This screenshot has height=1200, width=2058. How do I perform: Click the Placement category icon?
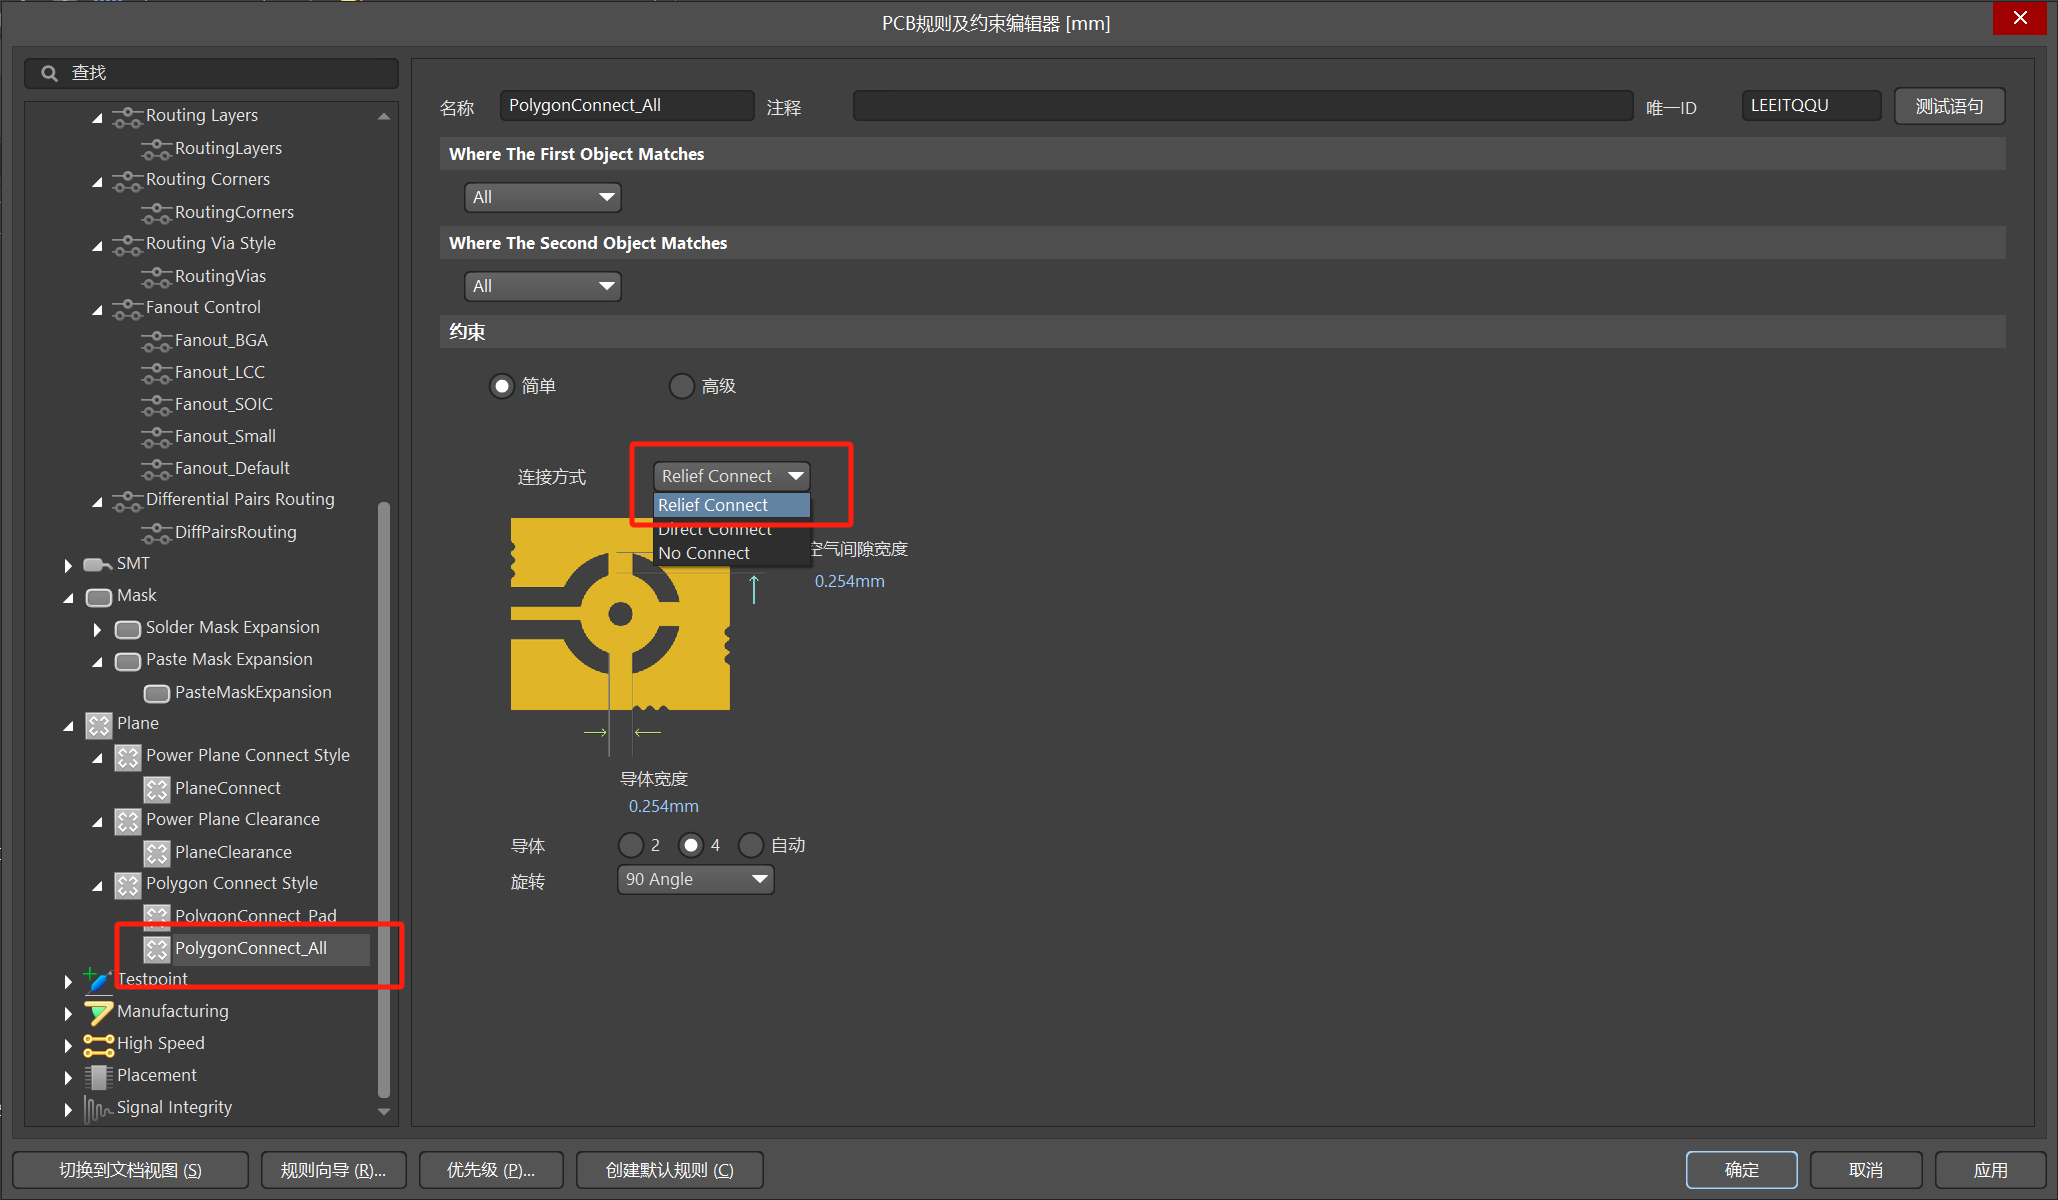click(98, 1076)
